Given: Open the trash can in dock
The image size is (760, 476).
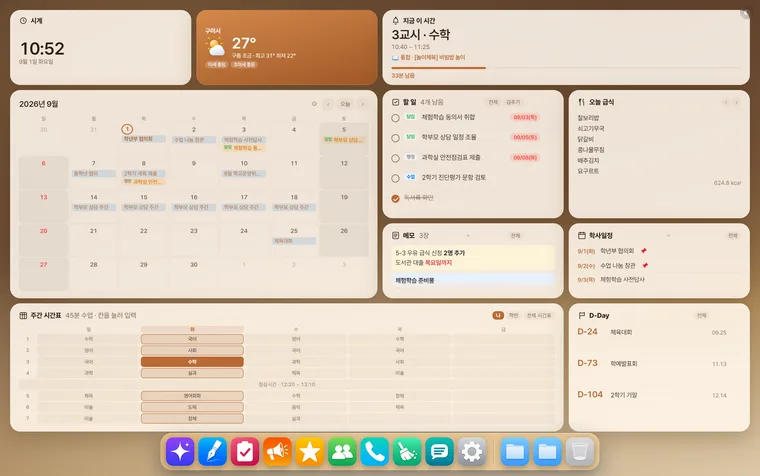Looking at the screenshot, I should pyautogui.click(x=580, y=452).
